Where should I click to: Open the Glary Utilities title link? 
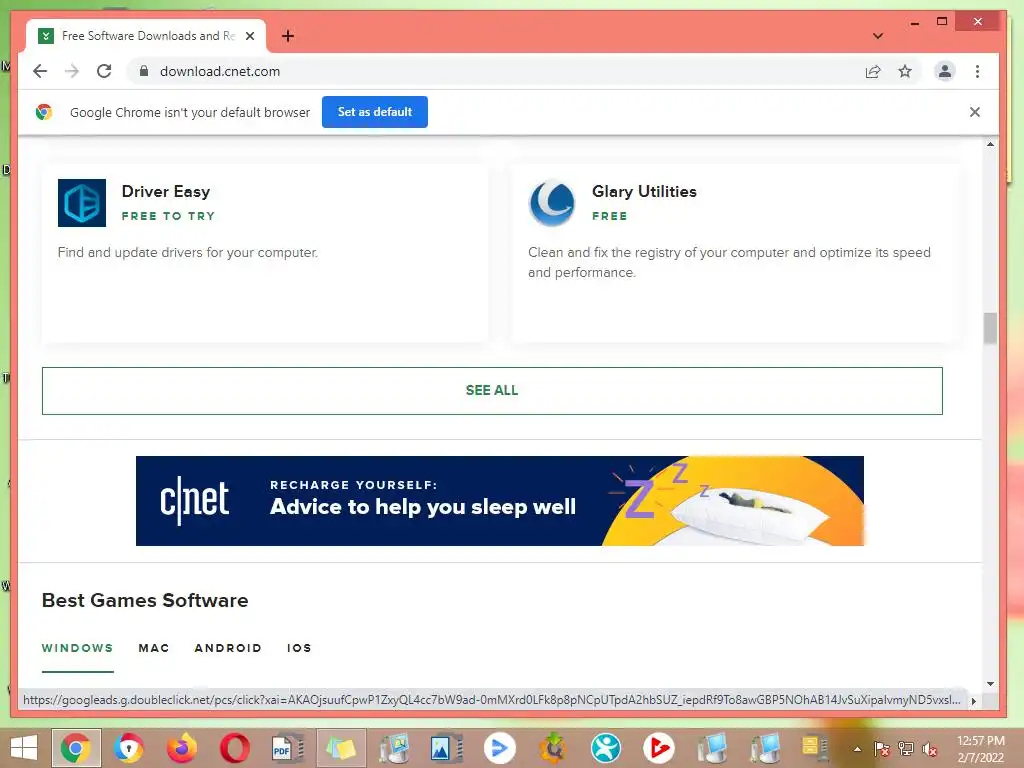click(x=644, y=191)
